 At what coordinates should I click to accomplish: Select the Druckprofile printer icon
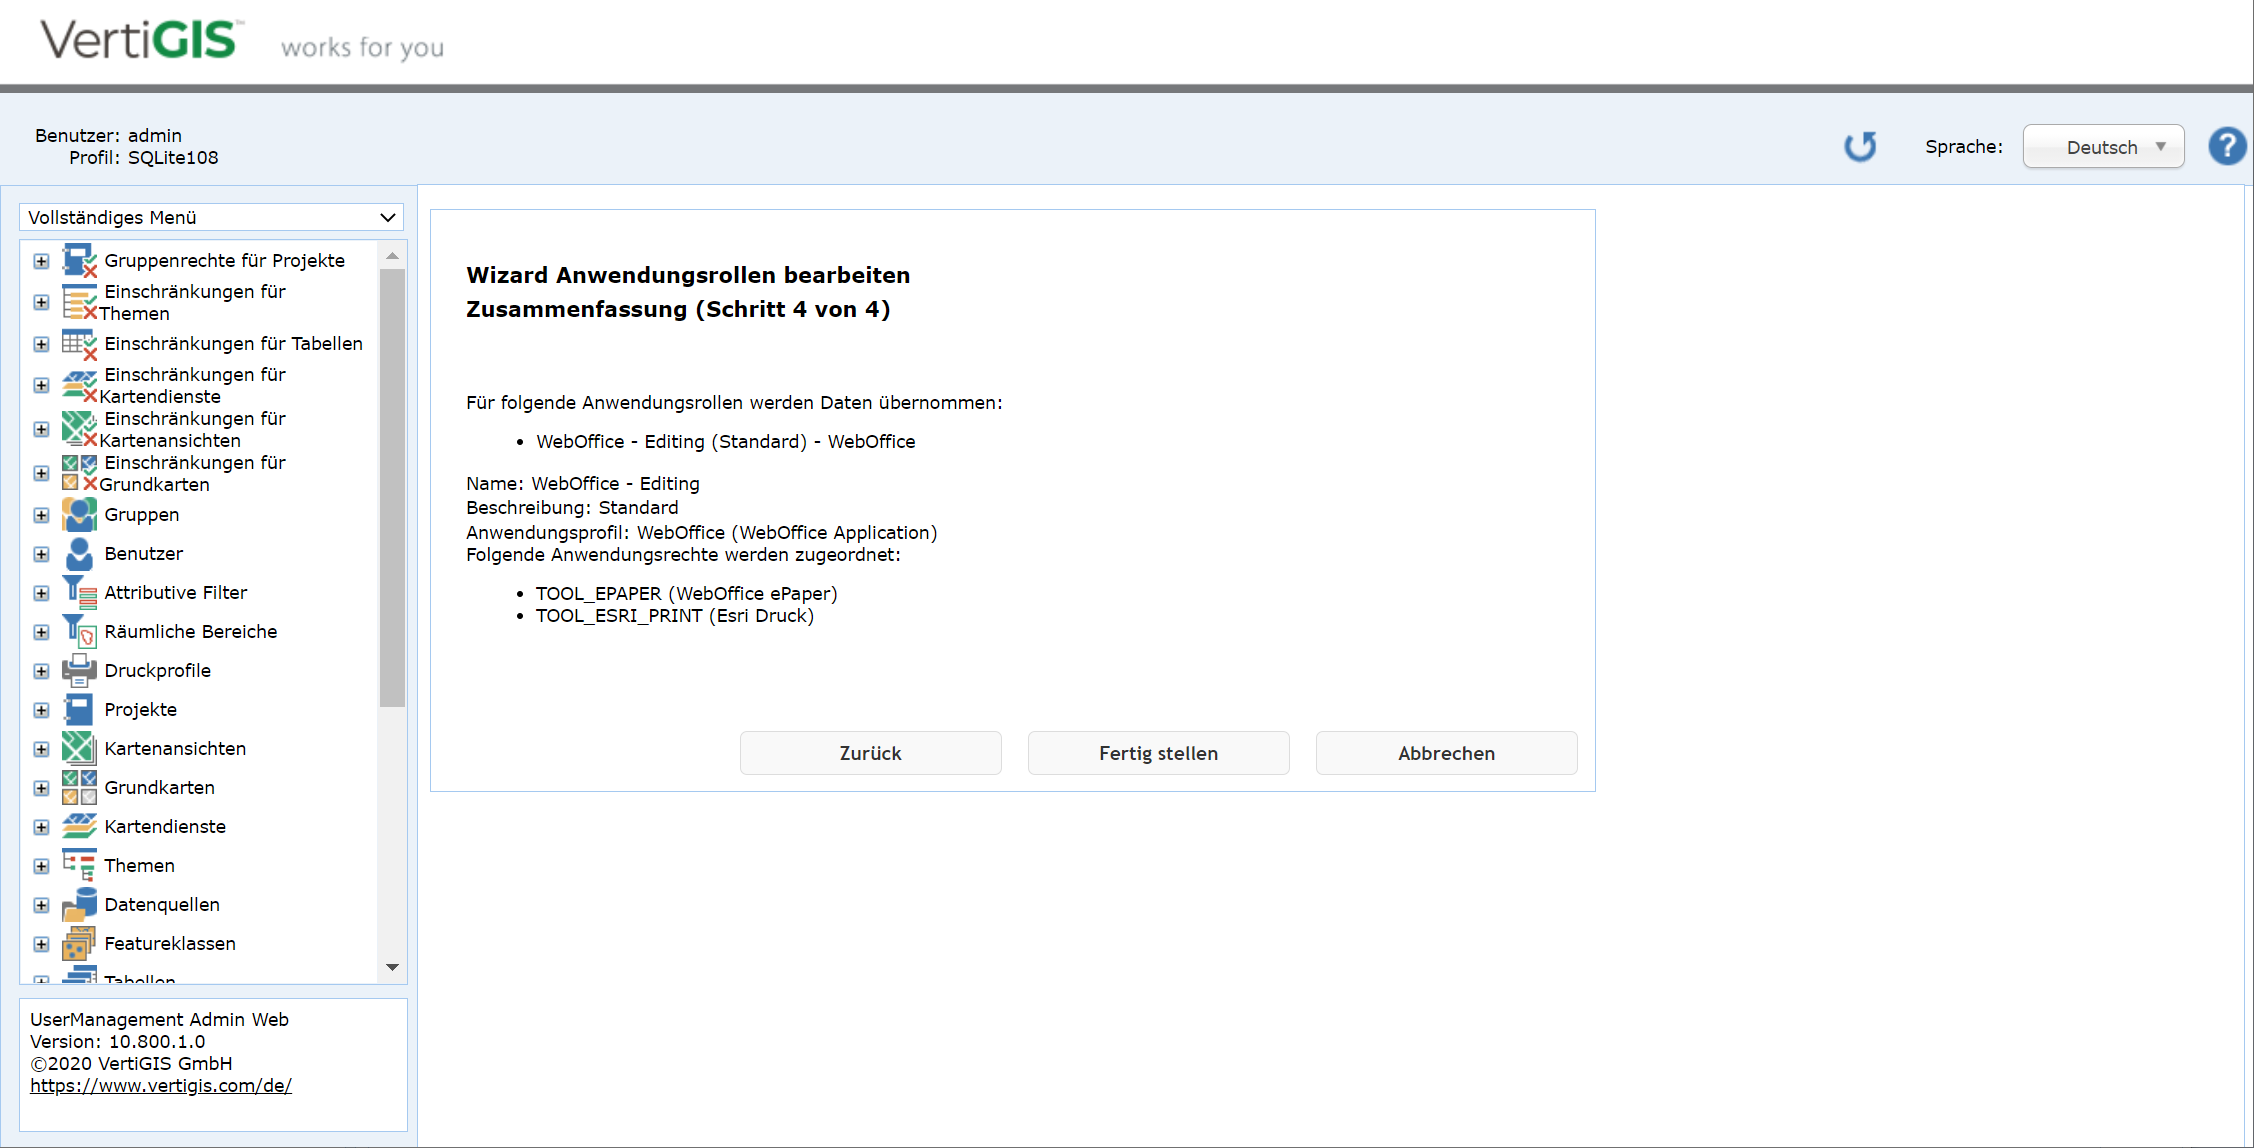80,670
